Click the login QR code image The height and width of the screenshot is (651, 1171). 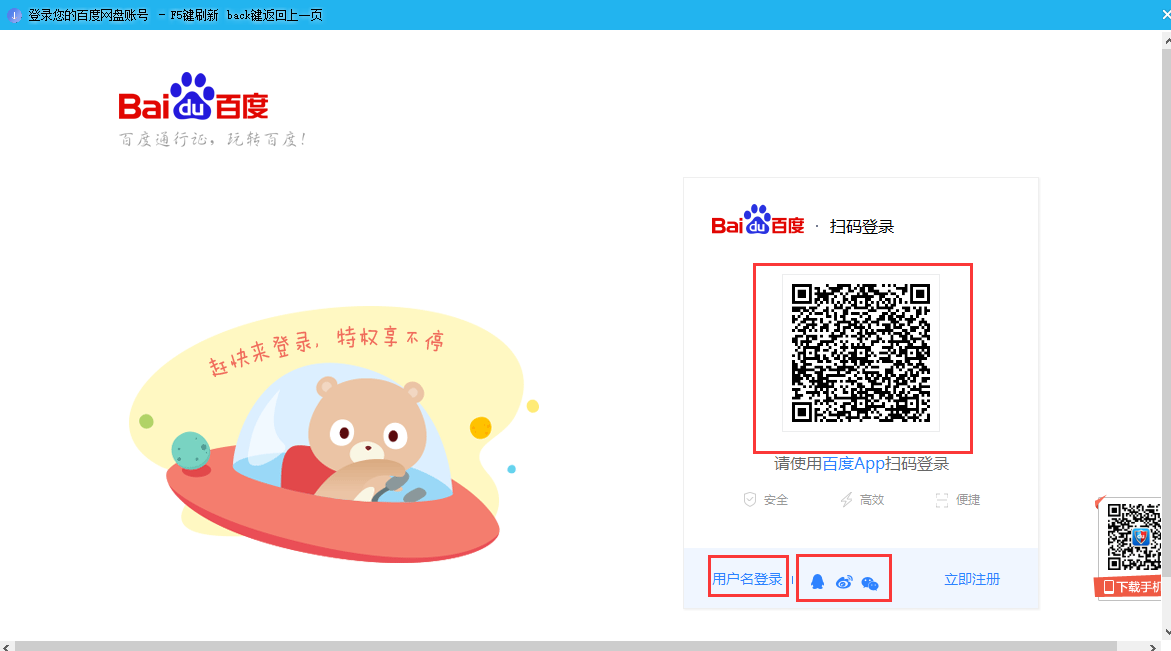point(861,353)
